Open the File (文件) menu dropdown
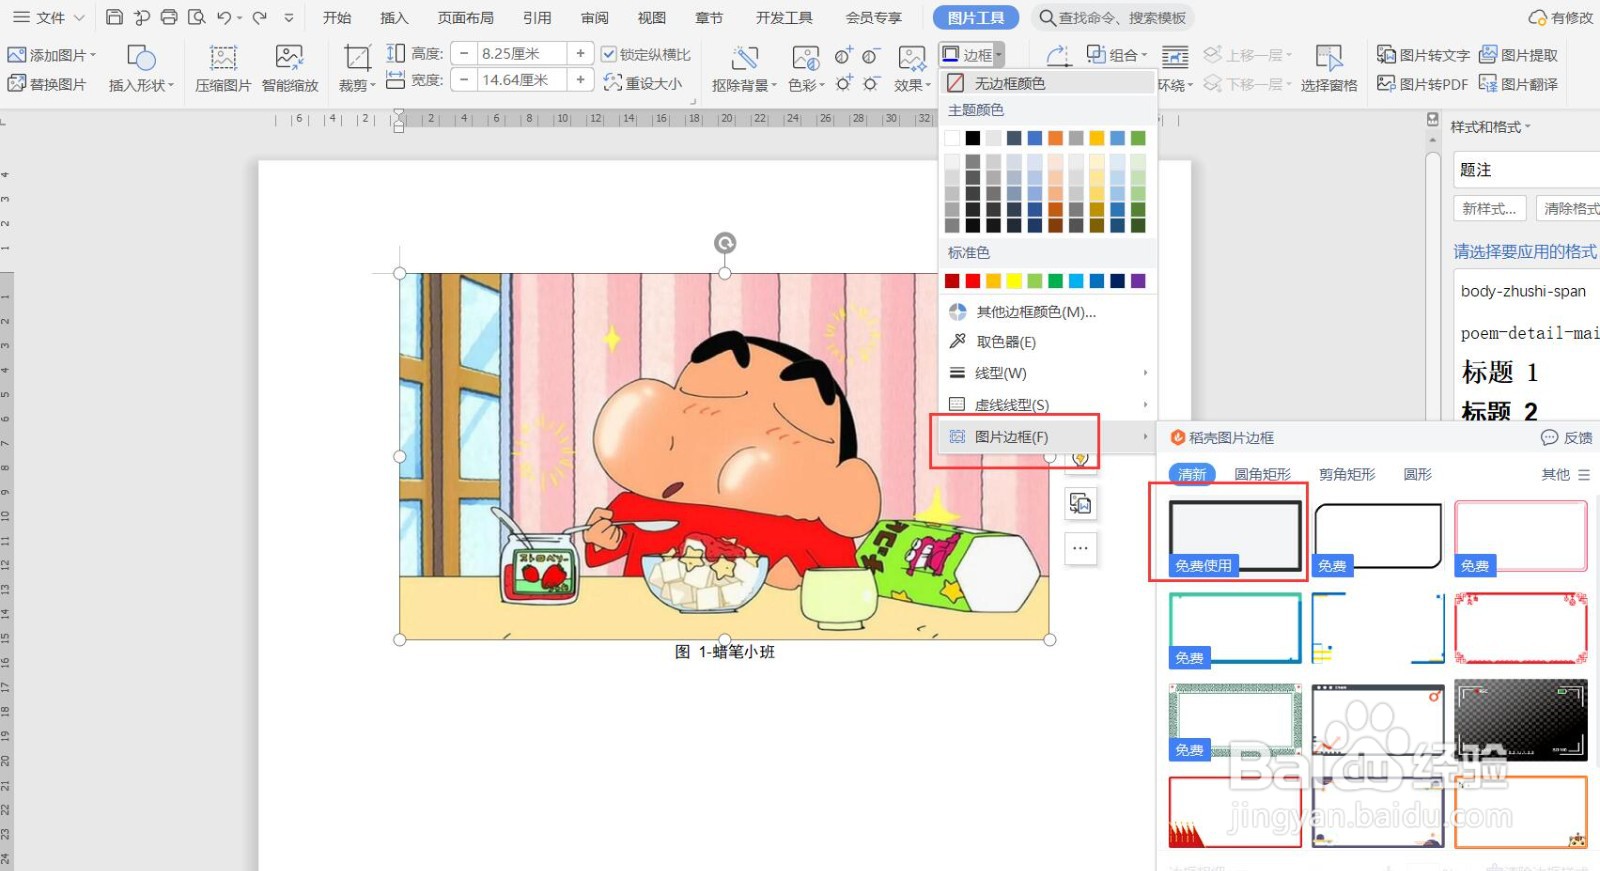 49,17
